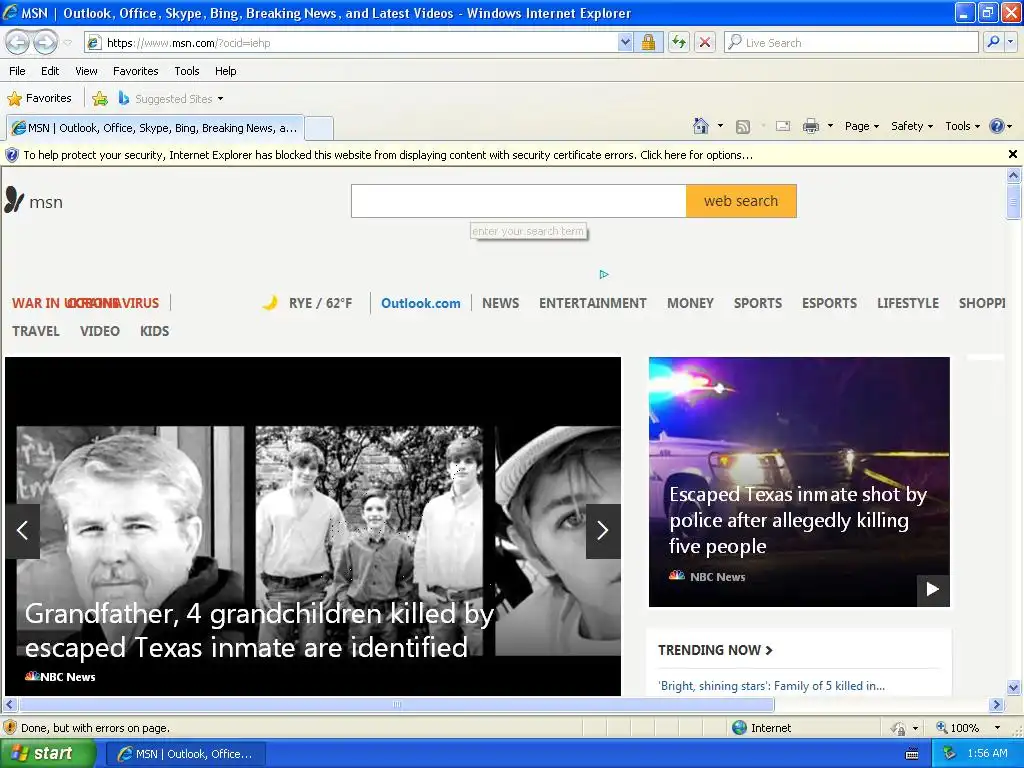Click the status bar error warning icon
Viewport: 1024px width, 768px height.
[10, 728]
